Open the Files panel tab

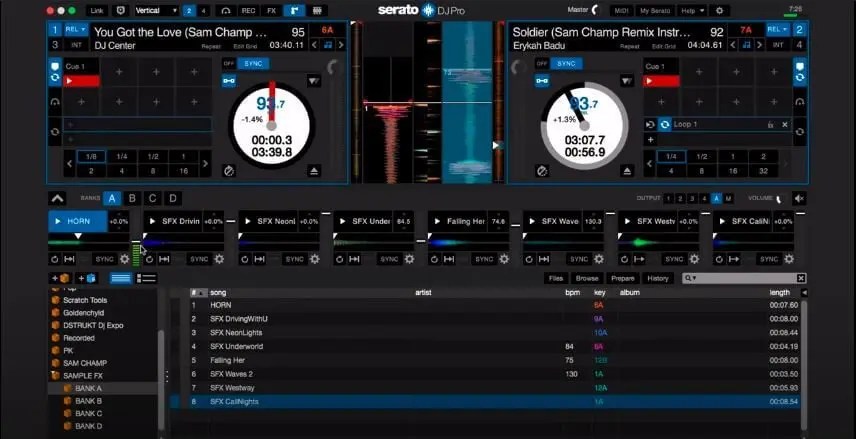pyautogui.click(x=556, y=278)
